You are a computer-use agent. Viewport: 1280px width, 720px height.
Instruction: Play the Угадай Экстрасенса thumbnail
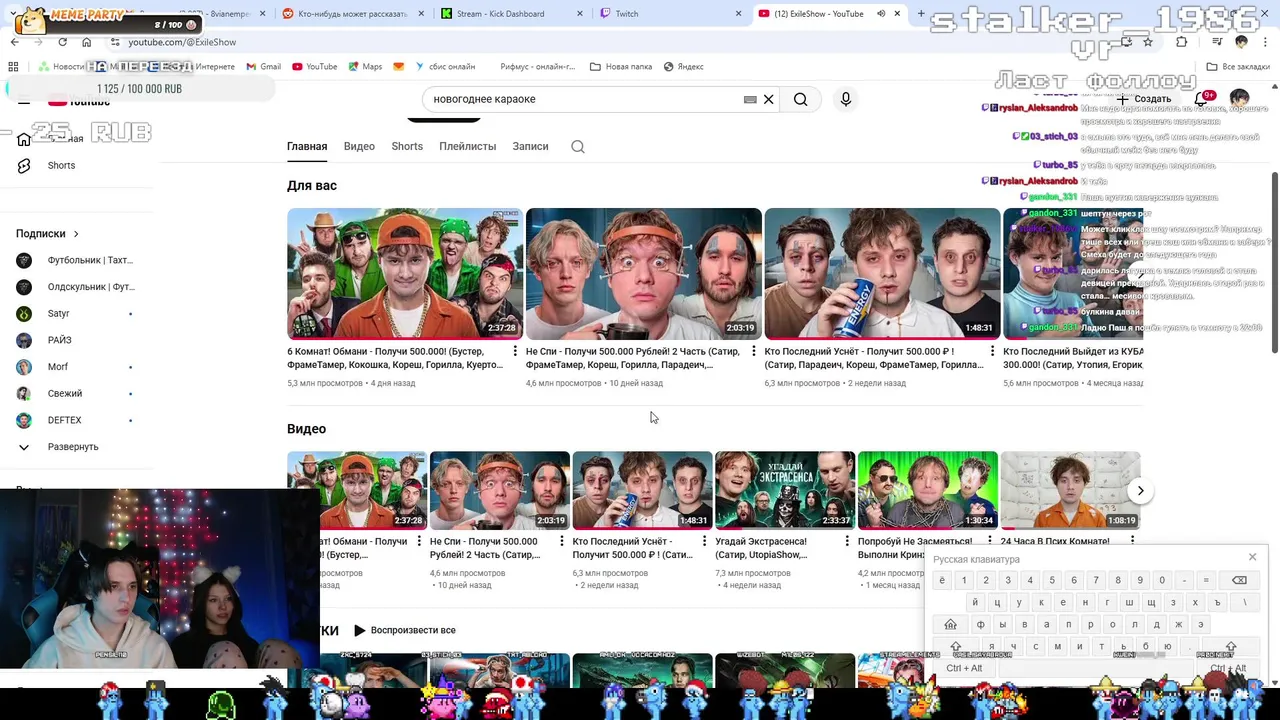[785, 490]
